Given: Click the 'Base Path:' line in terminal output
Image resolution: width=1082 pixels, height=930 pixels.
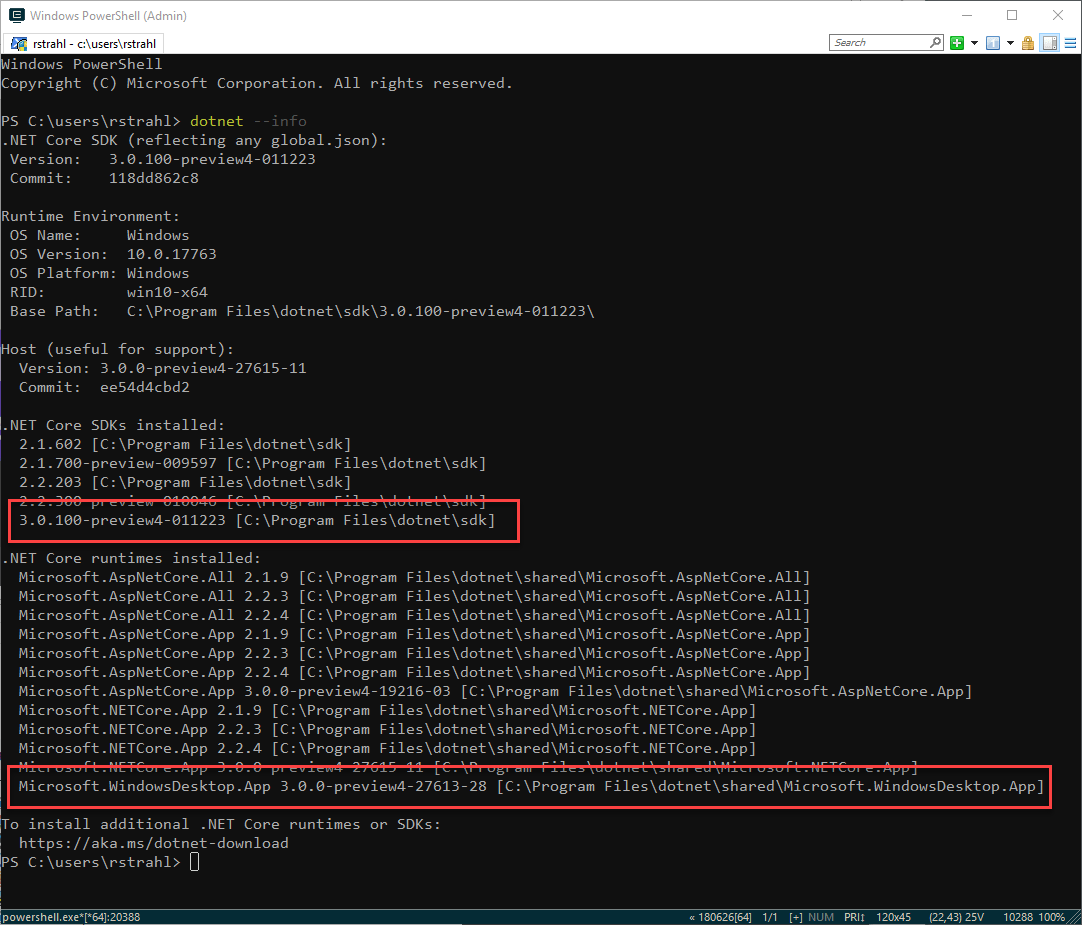Looking at the screenshot, I should [x=302, y=311].
